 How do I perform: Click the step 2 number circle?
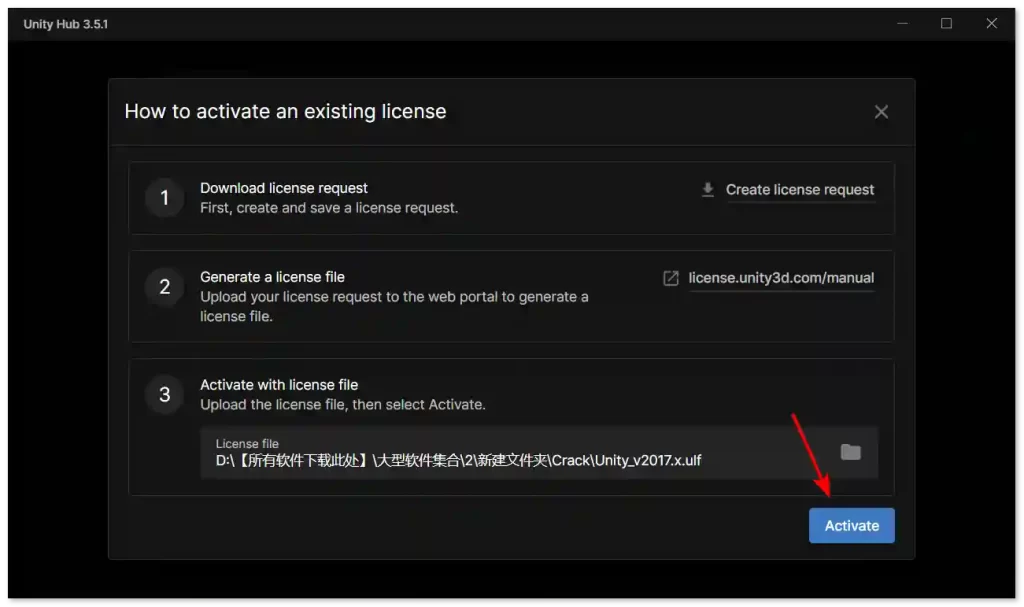click(165, 287)
